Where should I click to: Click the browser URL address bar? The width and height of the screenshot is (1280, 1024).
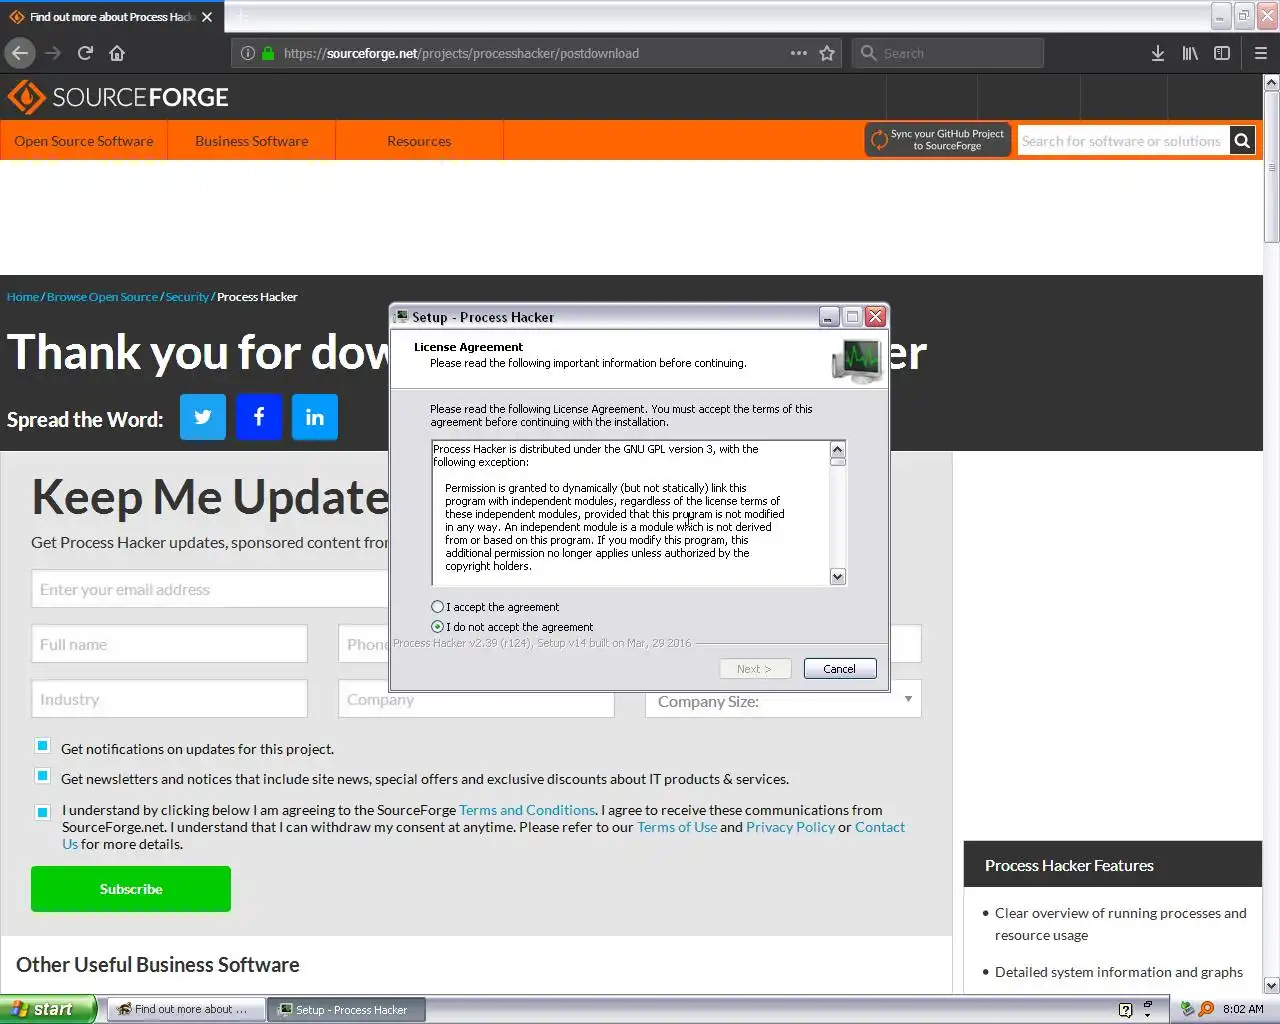[x=535, y=53]
